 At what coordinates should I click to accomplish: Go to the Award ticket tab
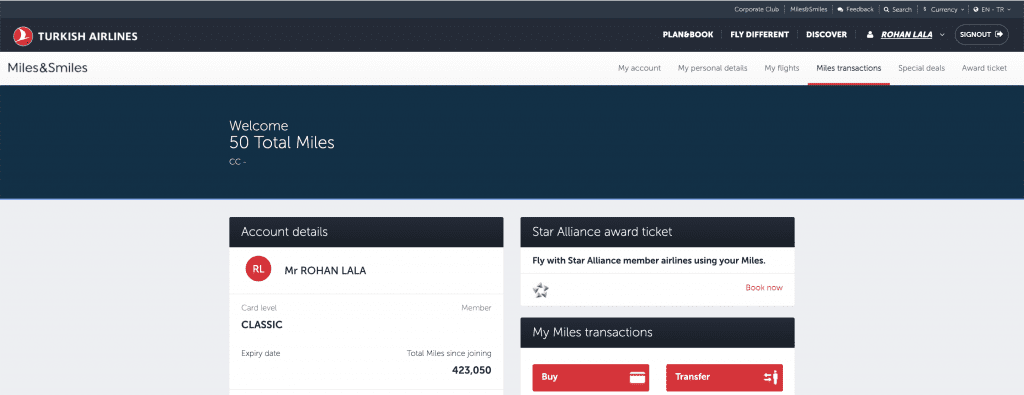[984, 68]
